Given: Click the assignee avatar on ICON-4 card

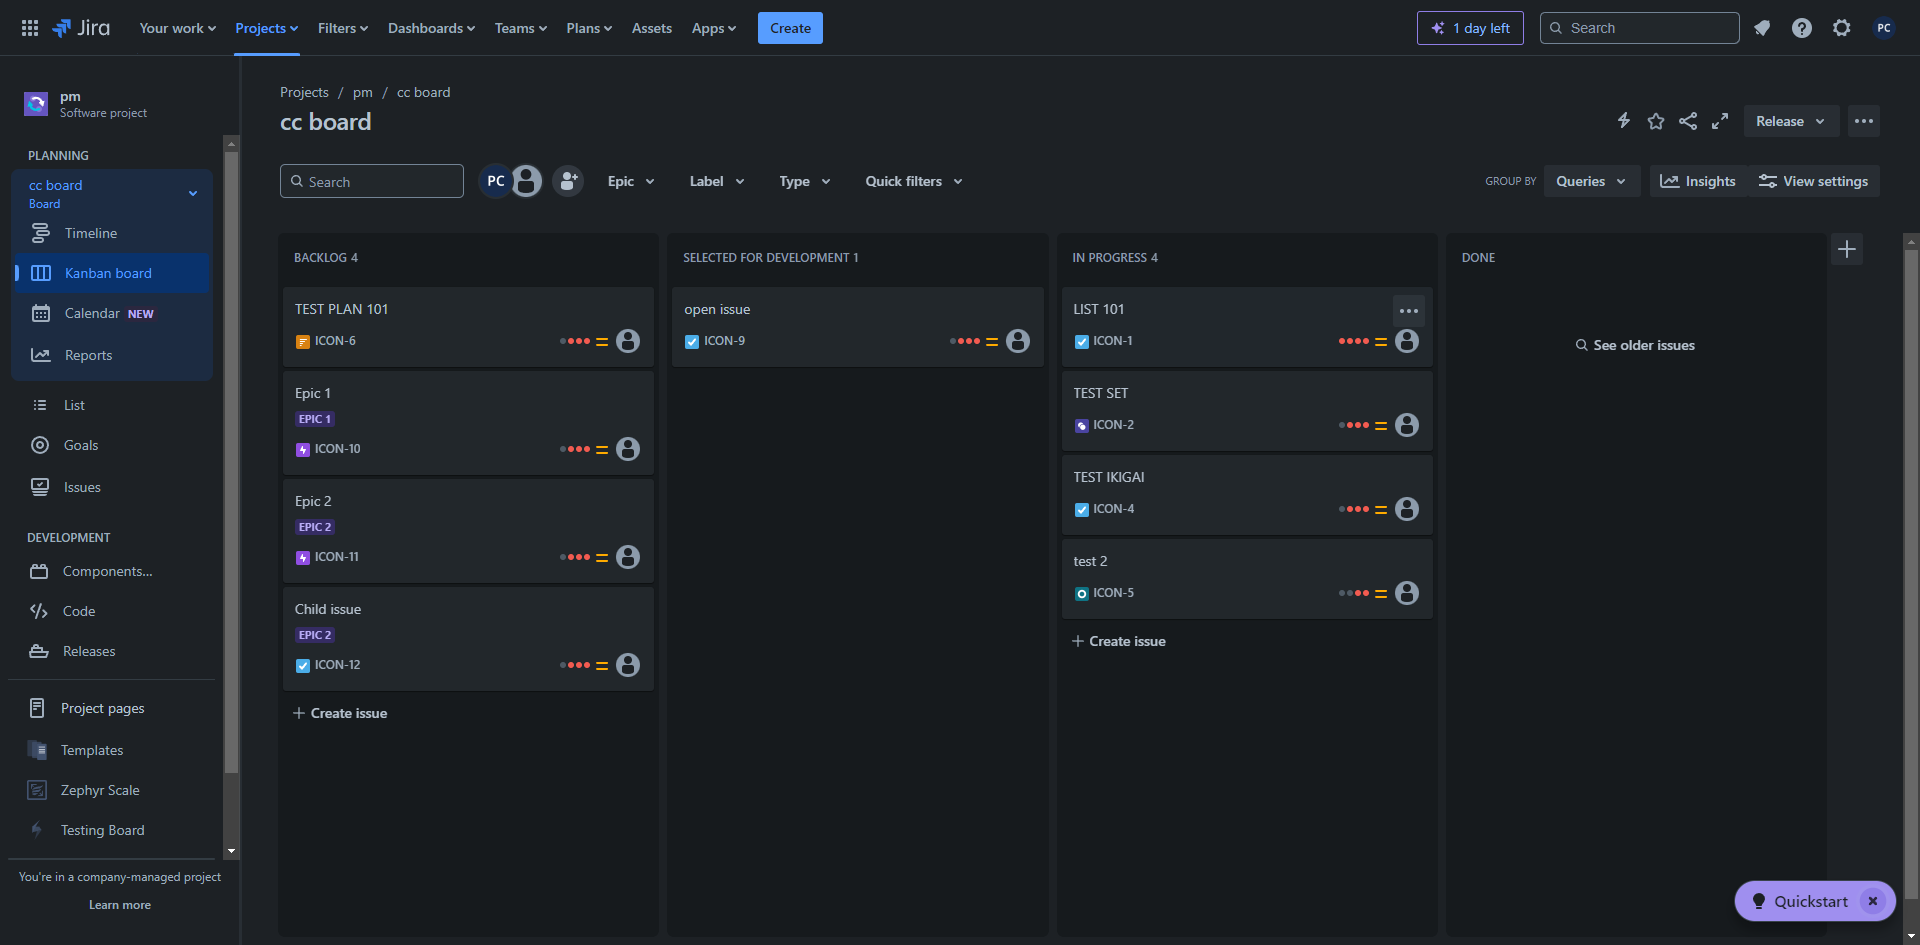Looking at the screenshot, I should click(1407, 509).
